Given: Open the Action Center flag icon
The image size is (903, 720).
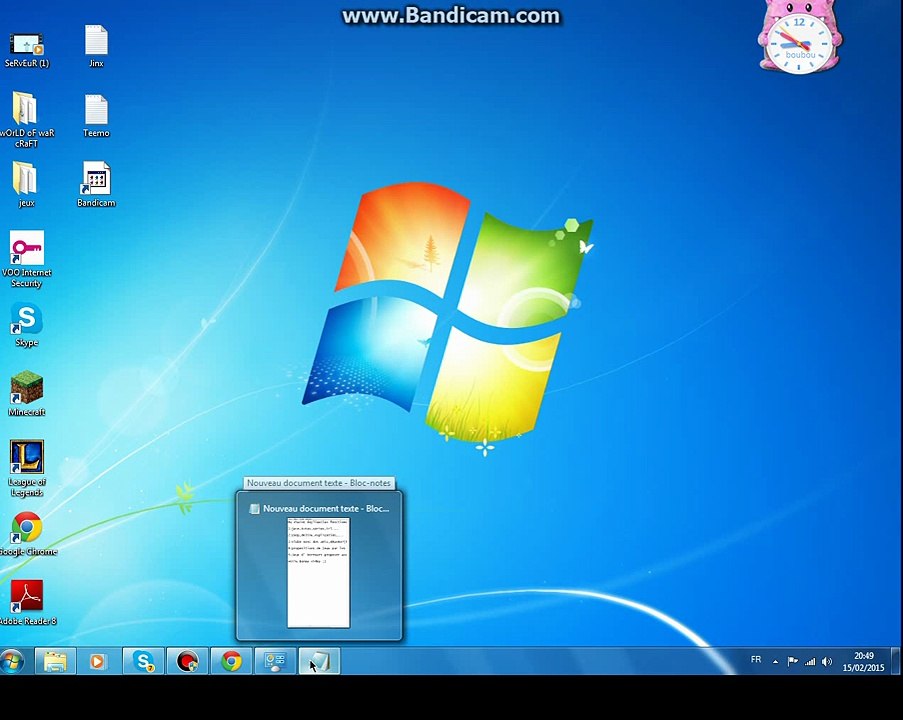Looking at the screenshot, I should pos(792,661).
